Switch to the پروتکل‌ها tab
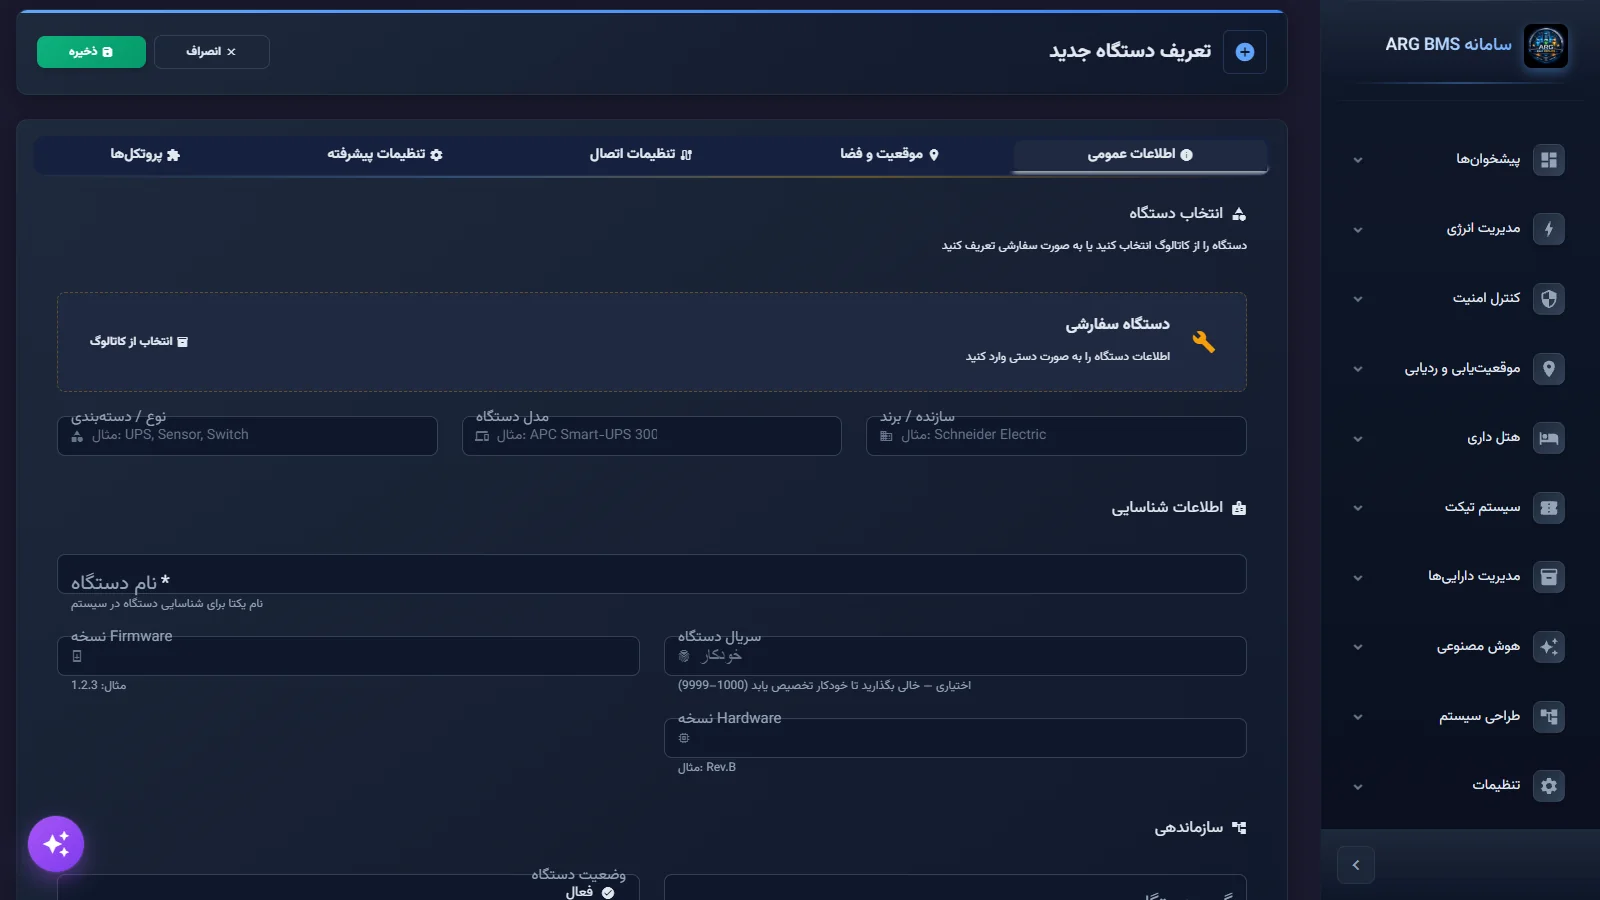The image size is (1600, 900). [145, 155]
